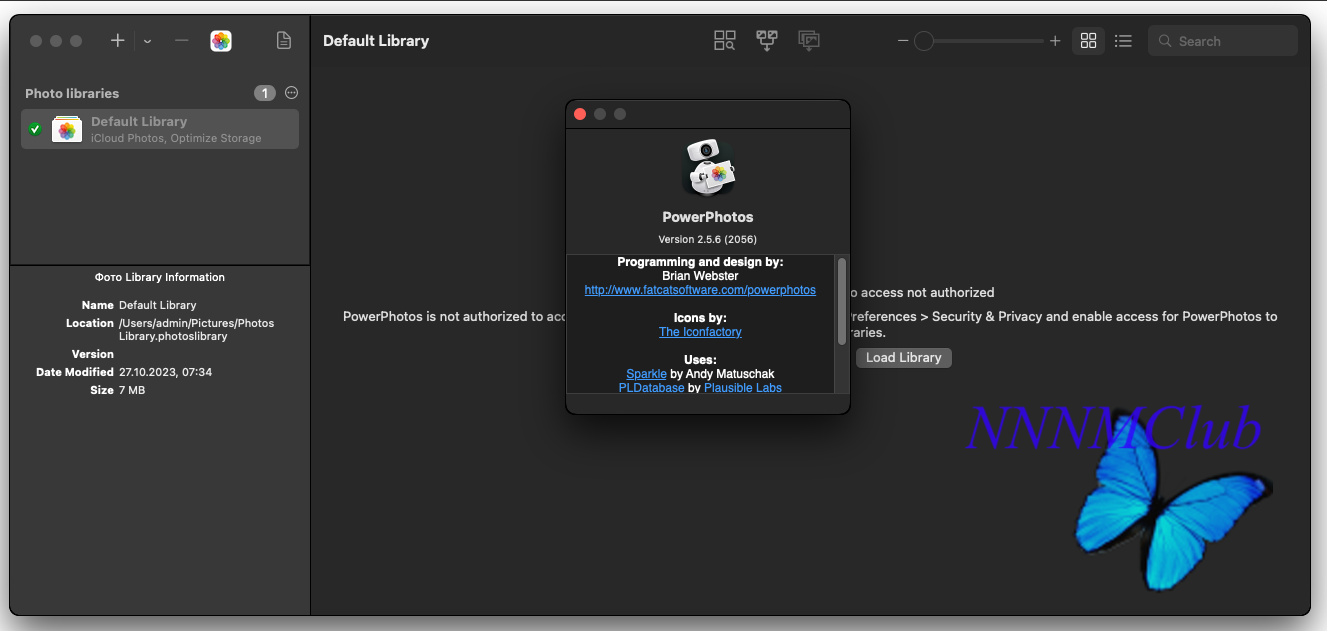Image resolution: width=1327 pixels, height=631 pixels.
Task: Toggle Default Library checkbox in sidebar
Action: [x=35, y=129]
